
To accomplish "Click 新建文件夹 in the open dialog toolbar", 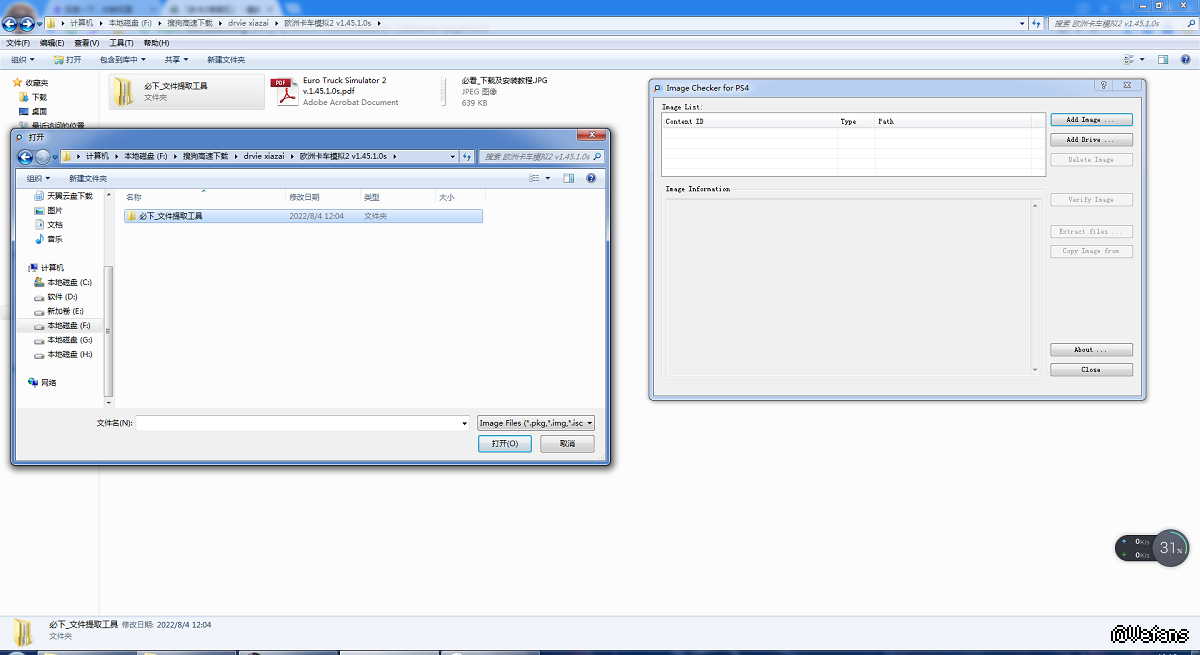I will click(x=88, y=178).
